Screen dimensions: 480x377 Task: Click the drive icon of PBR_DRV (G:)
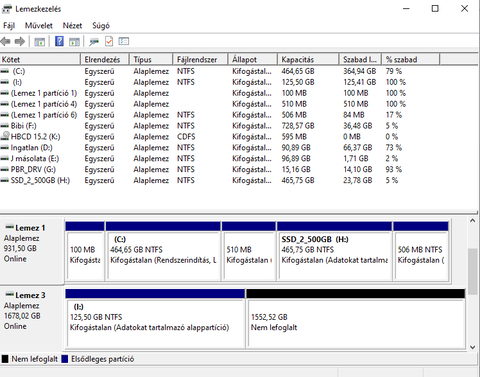pos(5,170)
